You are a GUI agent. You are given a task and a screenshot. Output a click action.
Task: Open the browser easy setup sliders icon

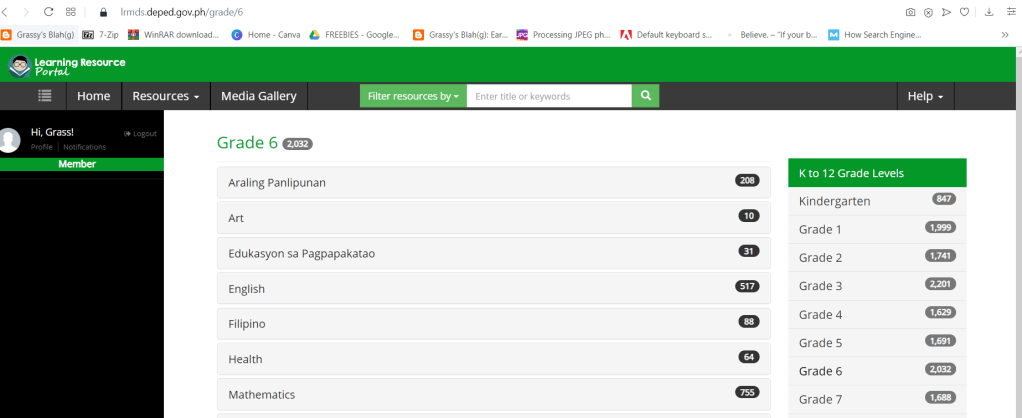coord(1010,12)
